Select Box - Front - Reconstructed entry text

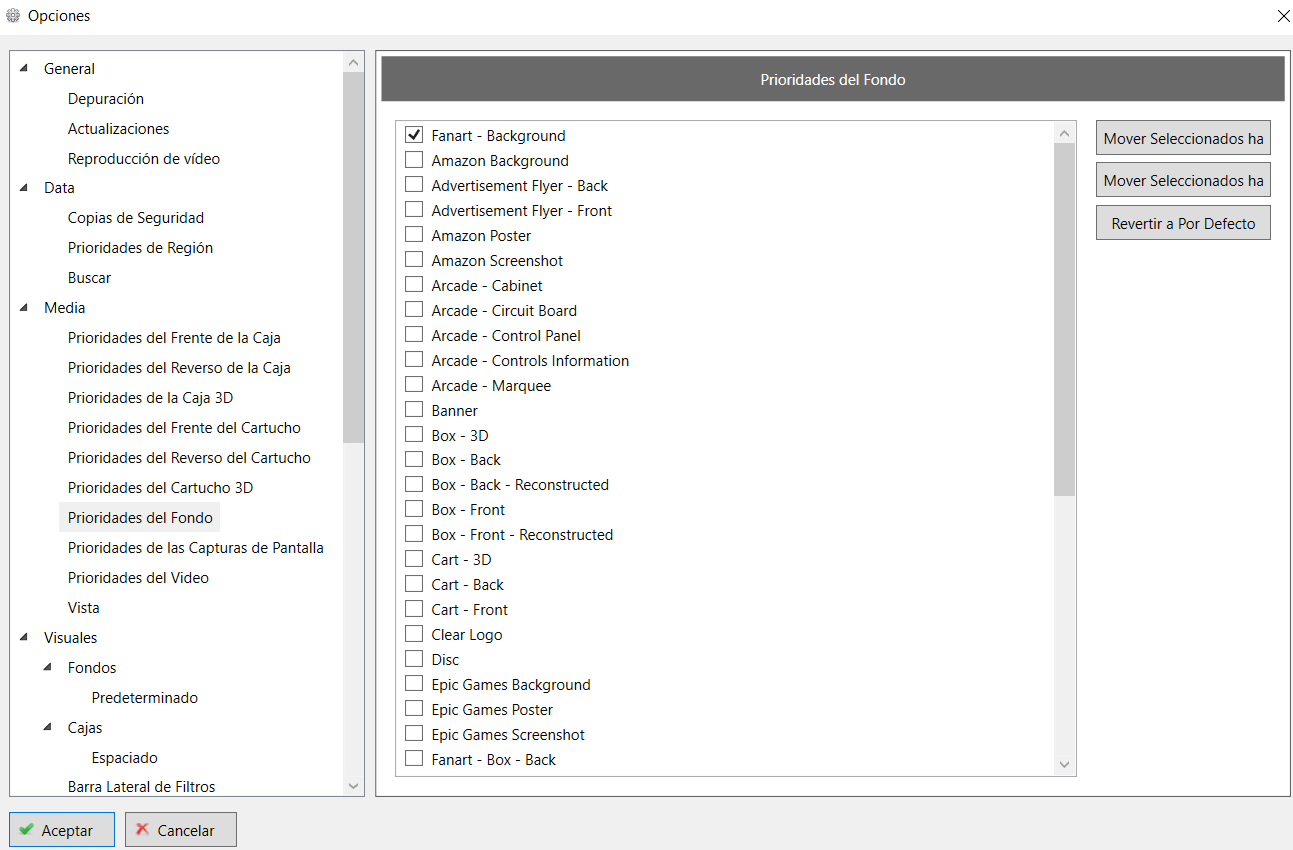pyautogui.click(x=522, y=535)
